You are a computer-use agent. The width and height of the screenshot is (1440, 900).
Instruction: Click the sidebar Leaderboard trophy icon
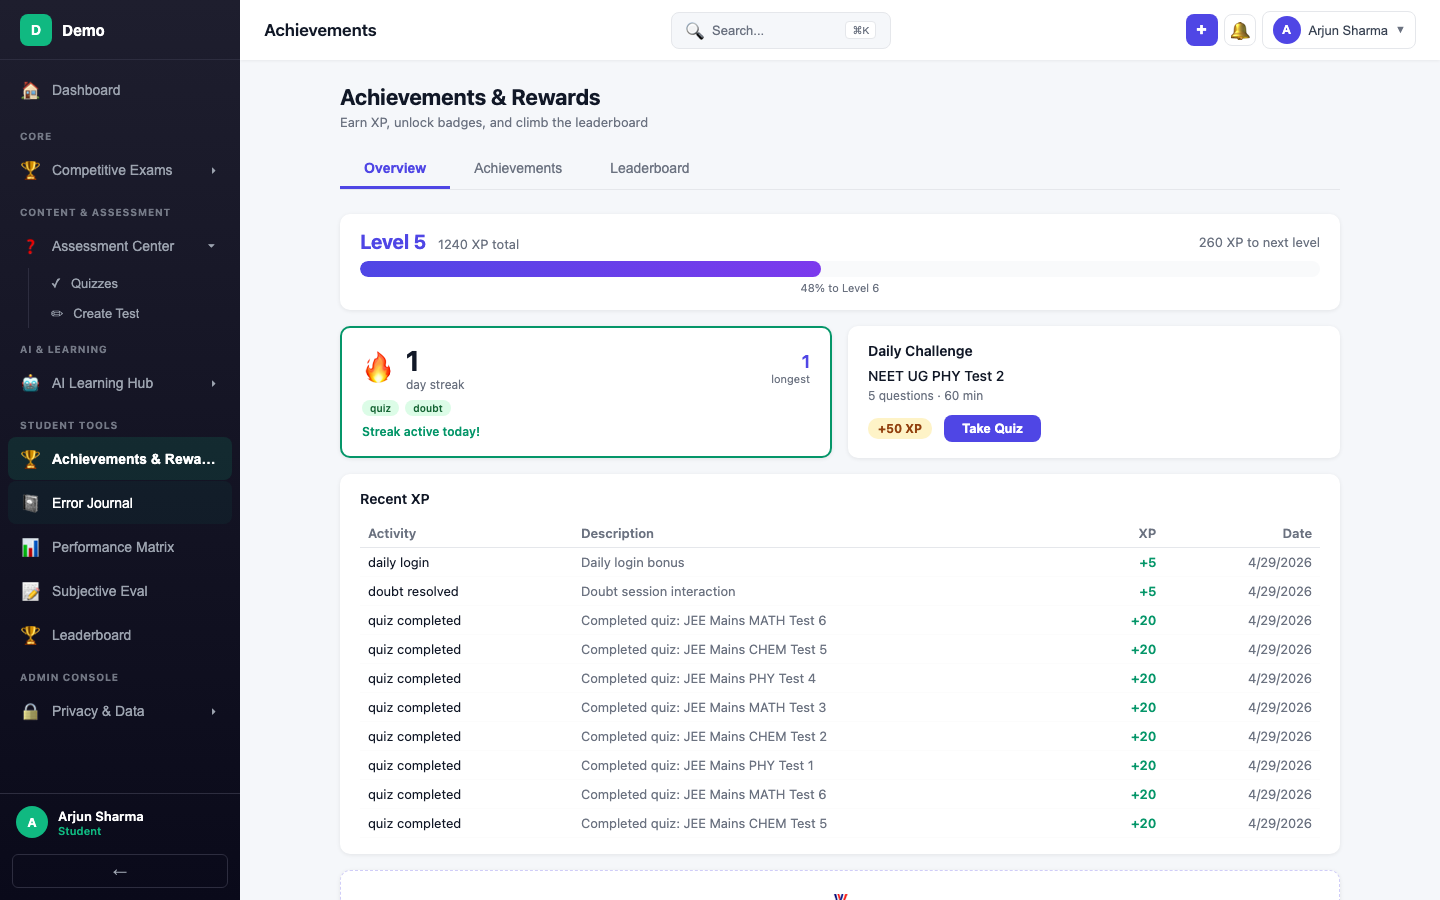31,635
